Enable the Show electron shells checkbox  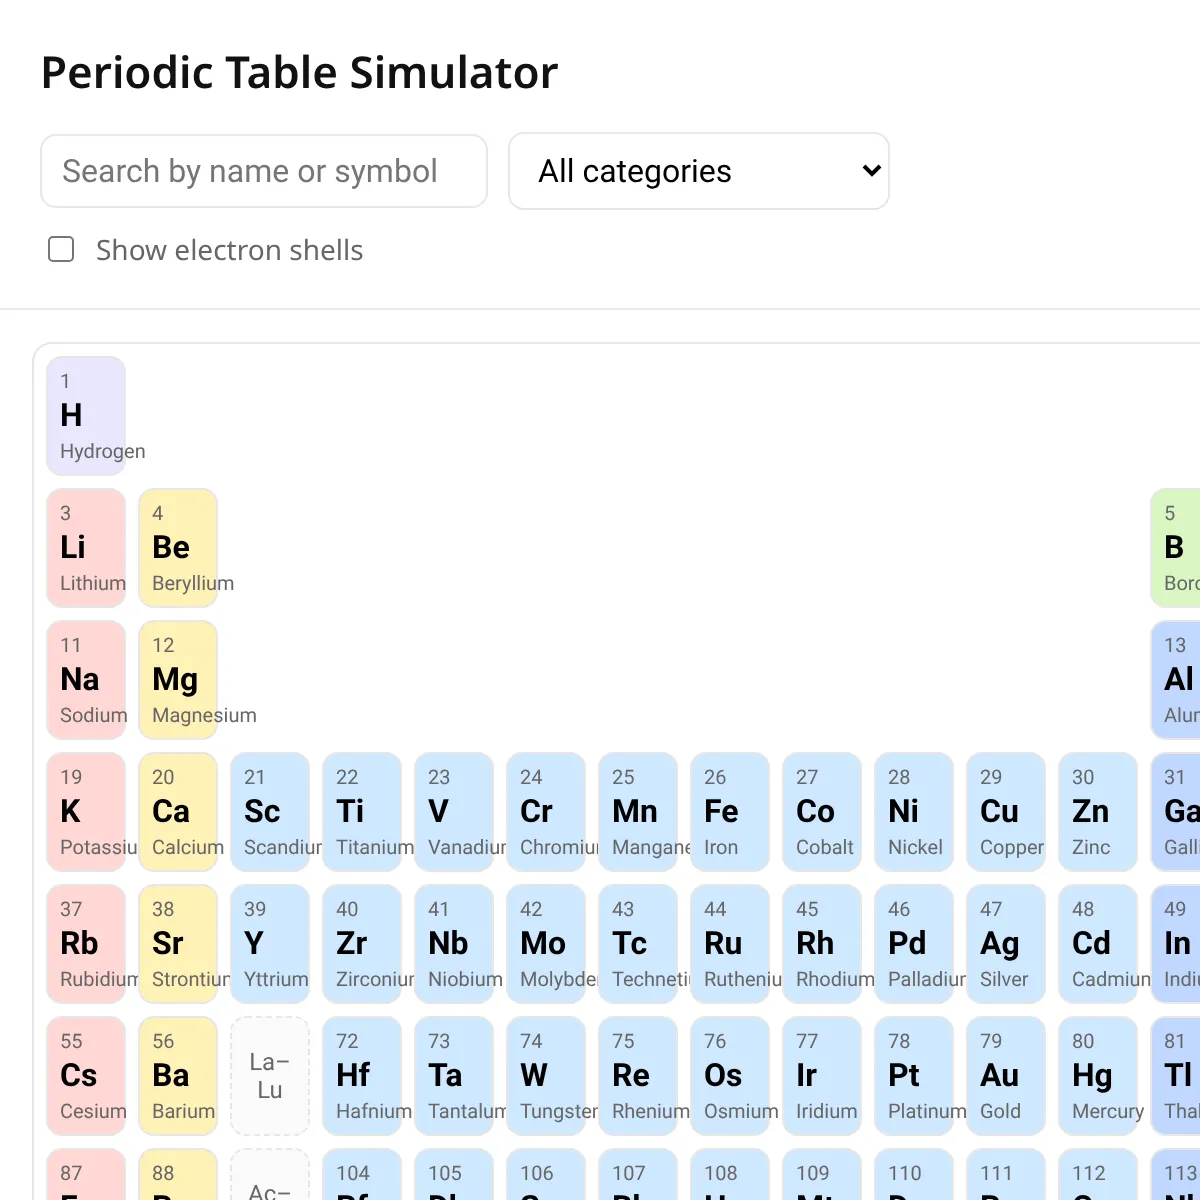click(x=61, y=249)
